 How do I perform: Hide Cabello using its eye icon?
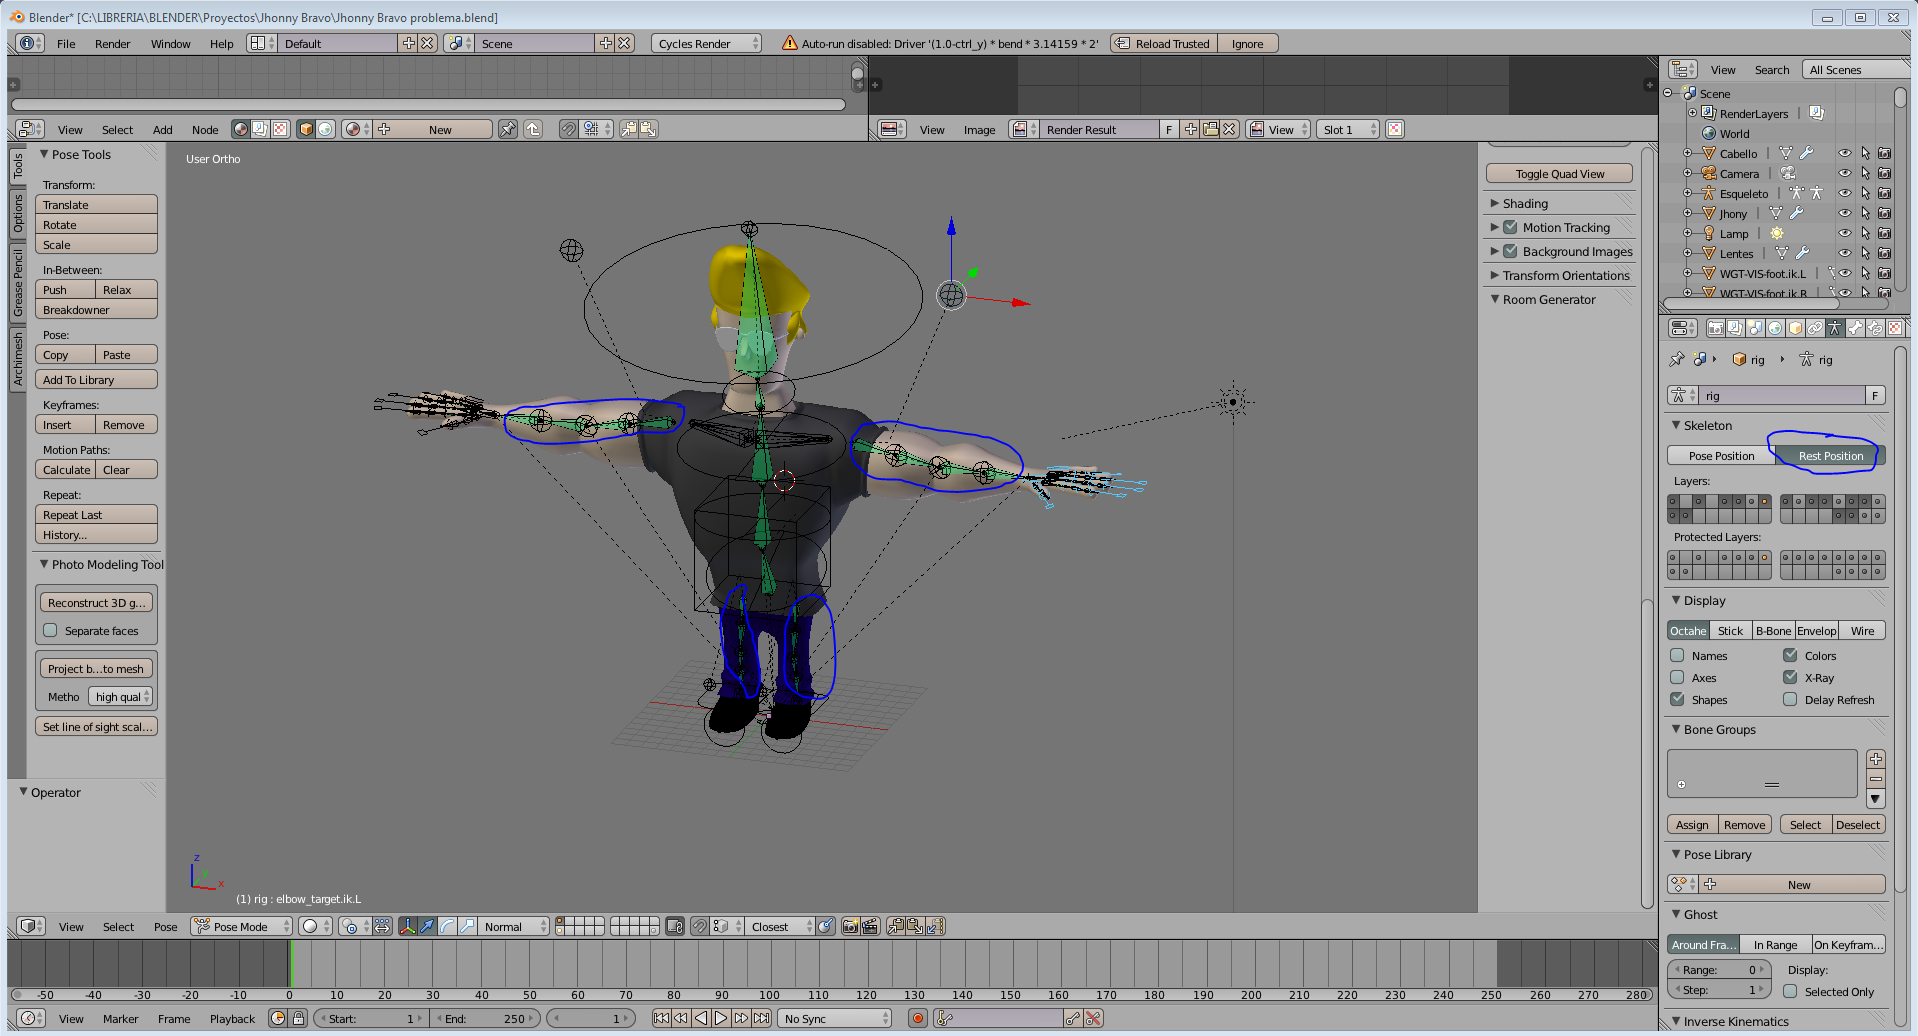point(1844,153)
